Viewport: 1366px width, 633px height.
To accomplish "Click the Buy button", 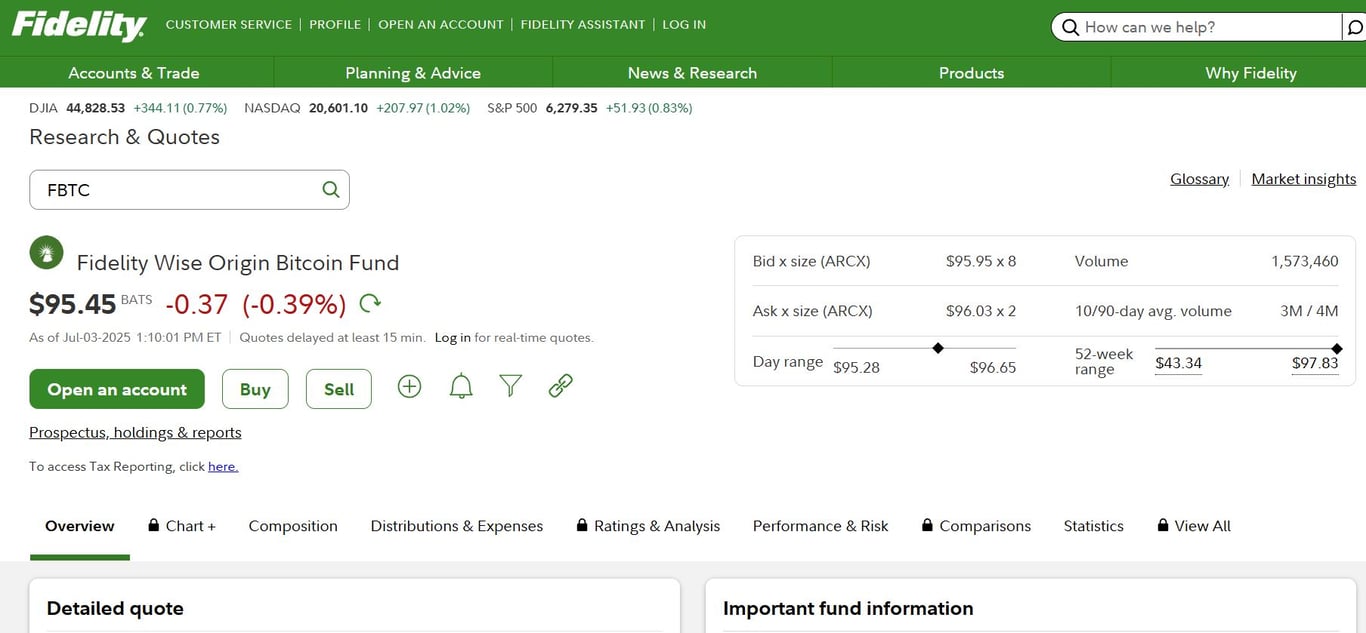I will [255, 388].
